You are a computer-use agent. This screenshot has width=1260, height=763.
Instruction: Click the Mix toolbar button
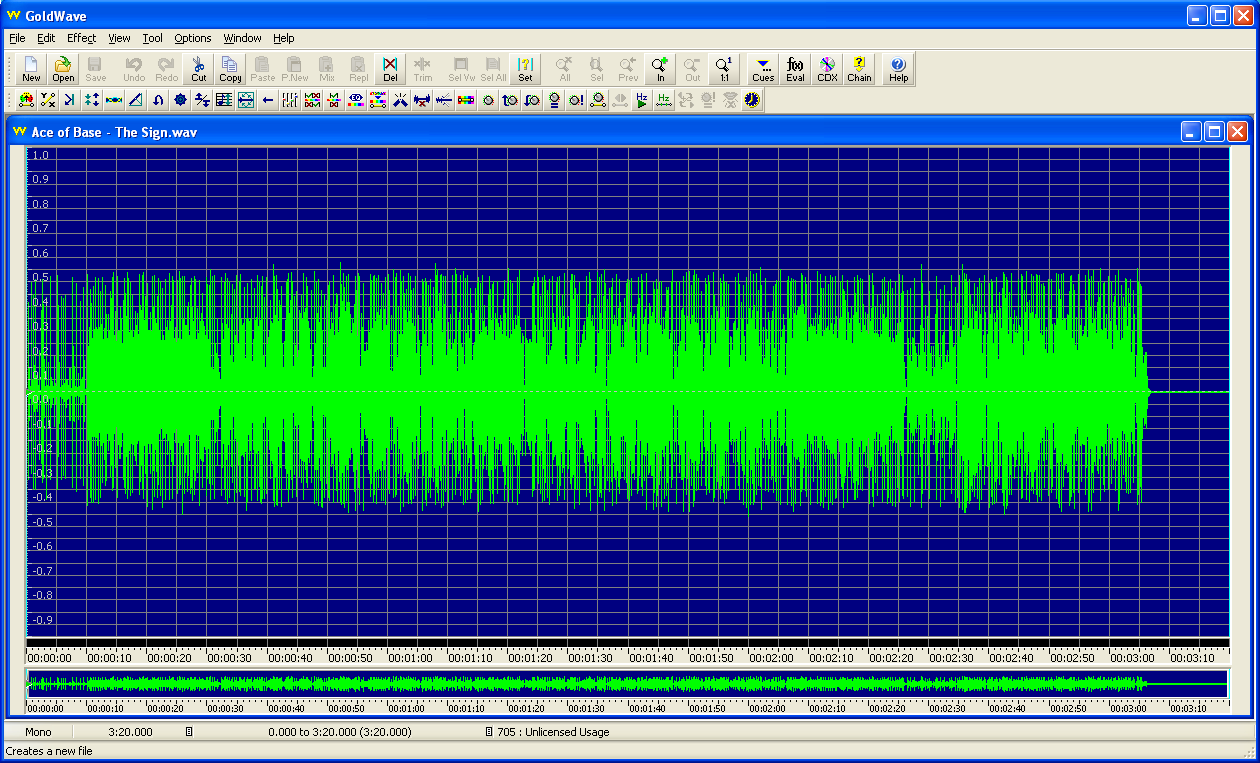pos(327,69)
